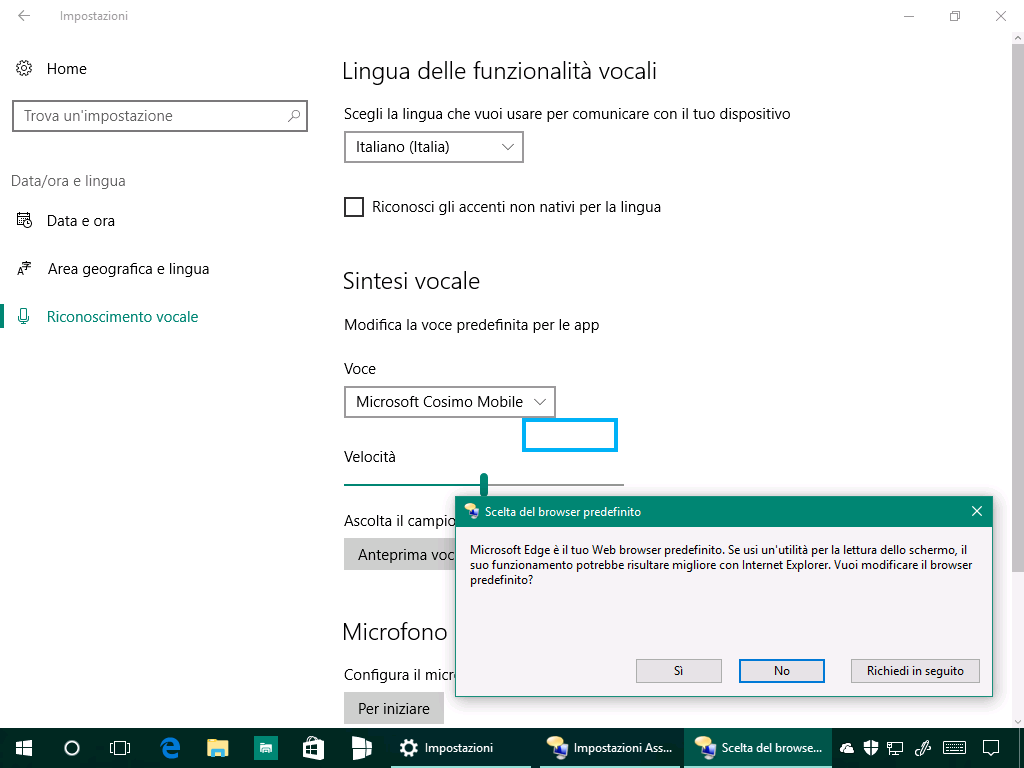Switch to Impostazioni Ass... taskbar window
Viewport: 1024px width, 768px height.
[x=609, y=748]
